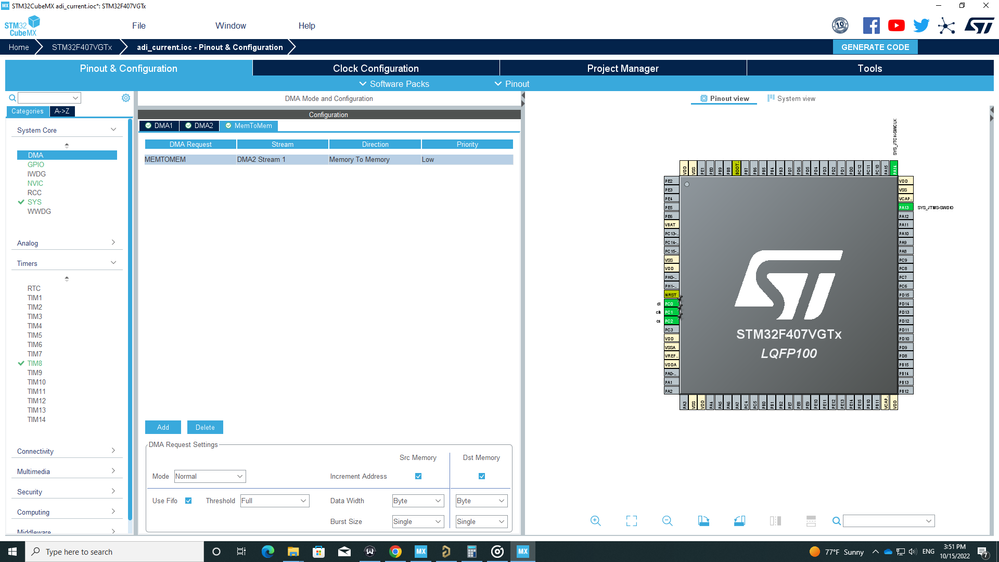Open the Software Packs menu
This screenshot has width=999, height=562.
point(394,84)
